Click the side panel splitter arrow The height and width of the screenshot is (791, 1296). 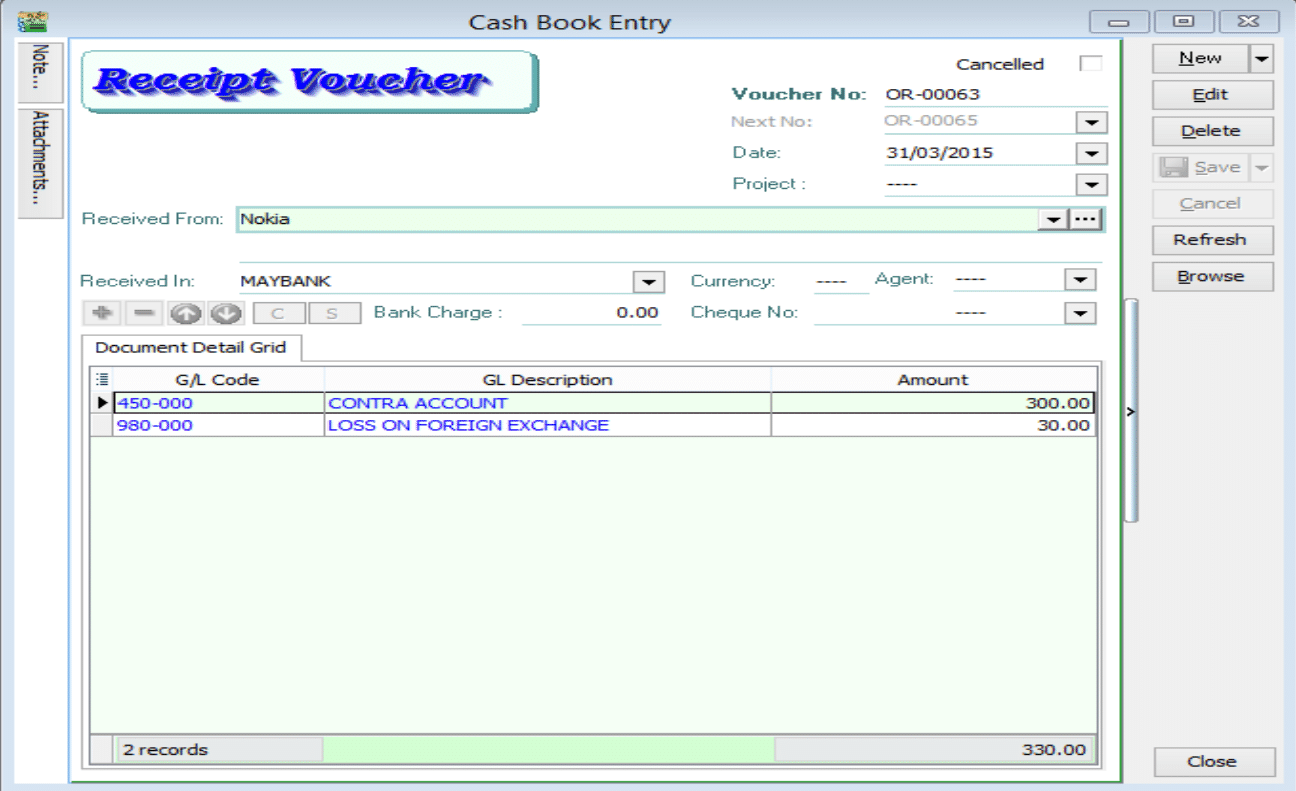click(1131, 411)
